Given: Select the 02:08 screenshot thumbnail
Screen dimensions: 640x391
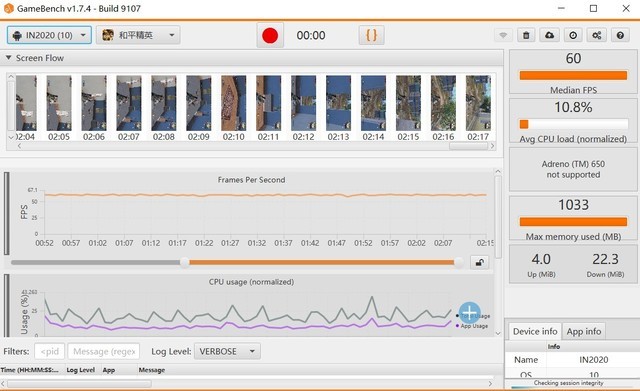Looking at the screenshot, I should pyautogui.click(x=164, y=103).
